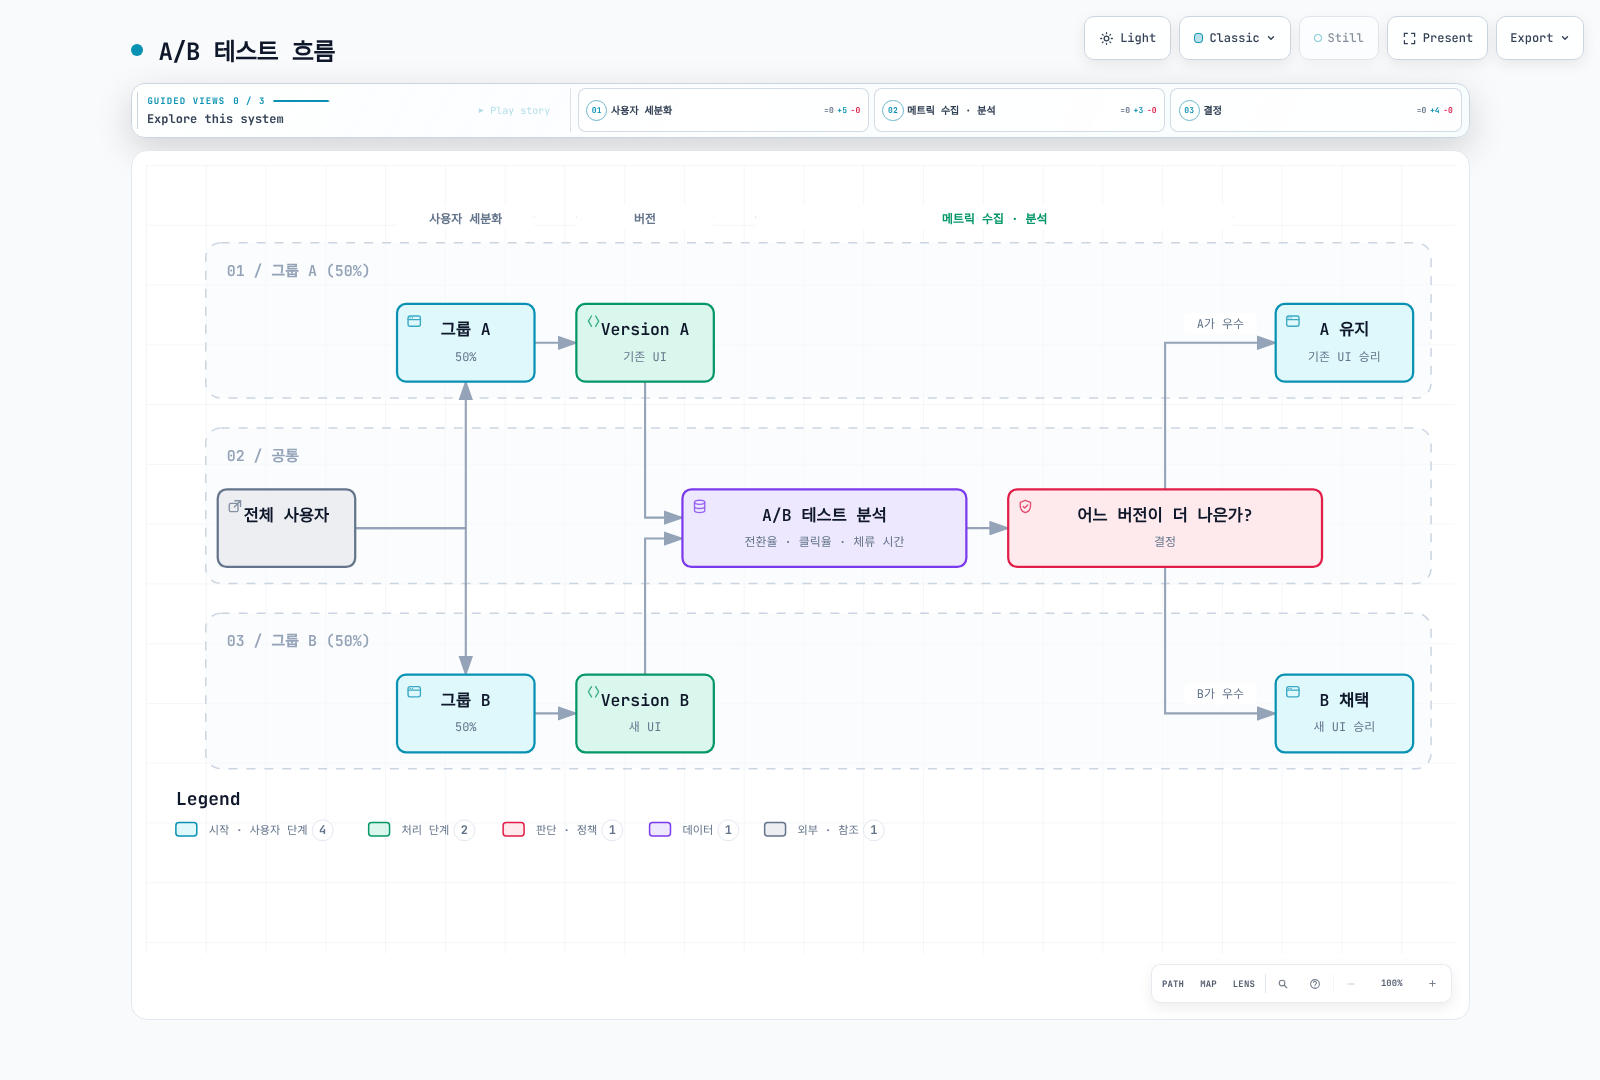Click the 01 / 그룹 A (50%) lane label
Screen dimensions: 1600x1080
[298, 271]
